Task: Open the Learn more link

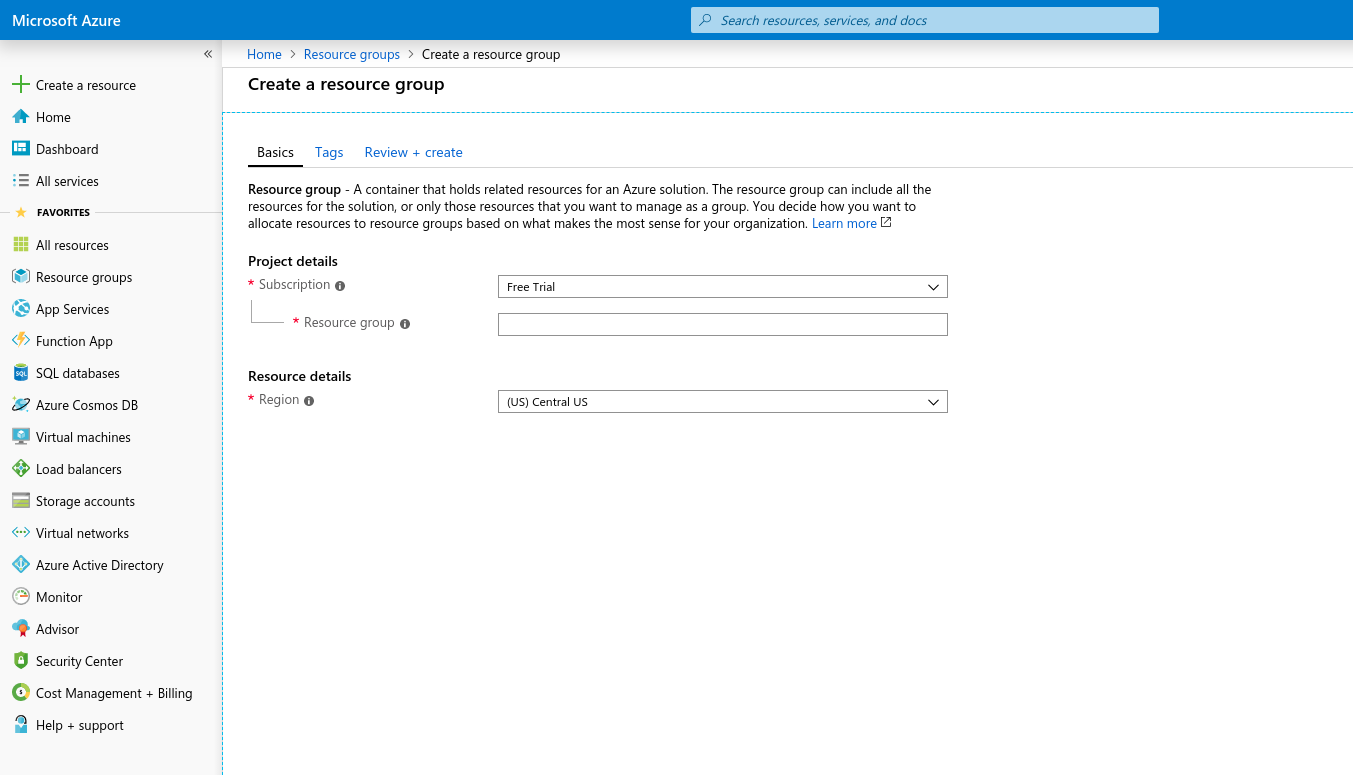Action: pyautogui.click(x=844, y=224)
